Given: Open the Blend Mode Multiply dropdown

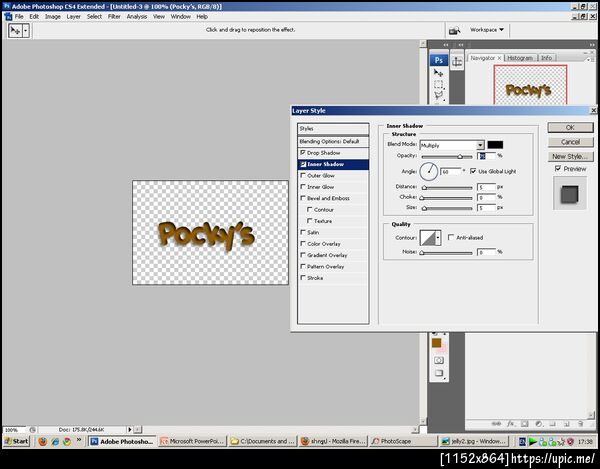Looking at the screenshot, I should coord(452,145).
